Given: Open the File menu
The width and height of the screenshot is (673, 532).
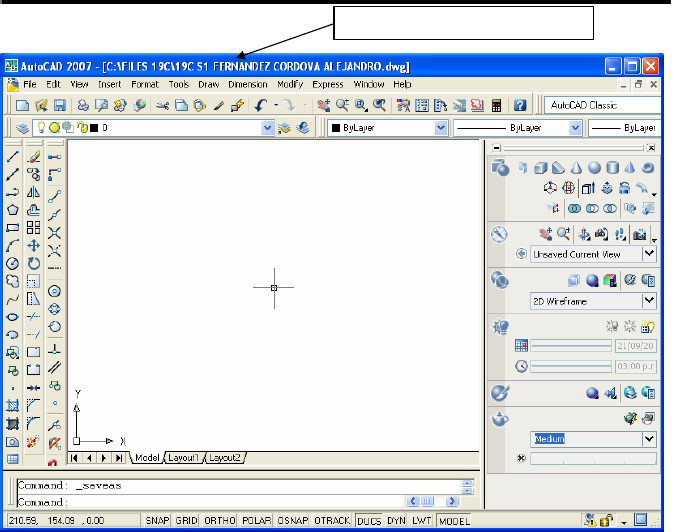Looking at the screenshot, I should (x=30, y=85).
